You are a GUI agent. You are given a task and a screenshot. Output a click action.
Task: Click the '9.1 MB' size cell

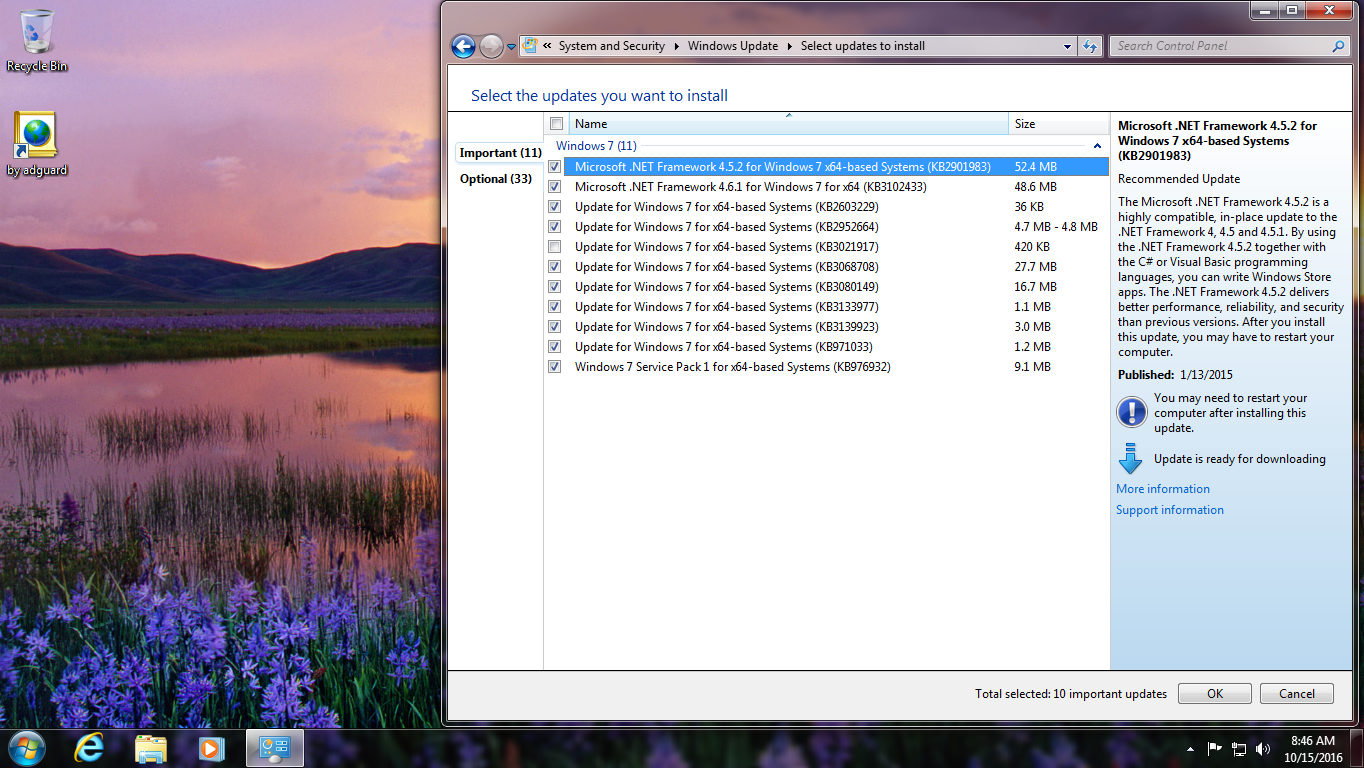(1032, 367)
